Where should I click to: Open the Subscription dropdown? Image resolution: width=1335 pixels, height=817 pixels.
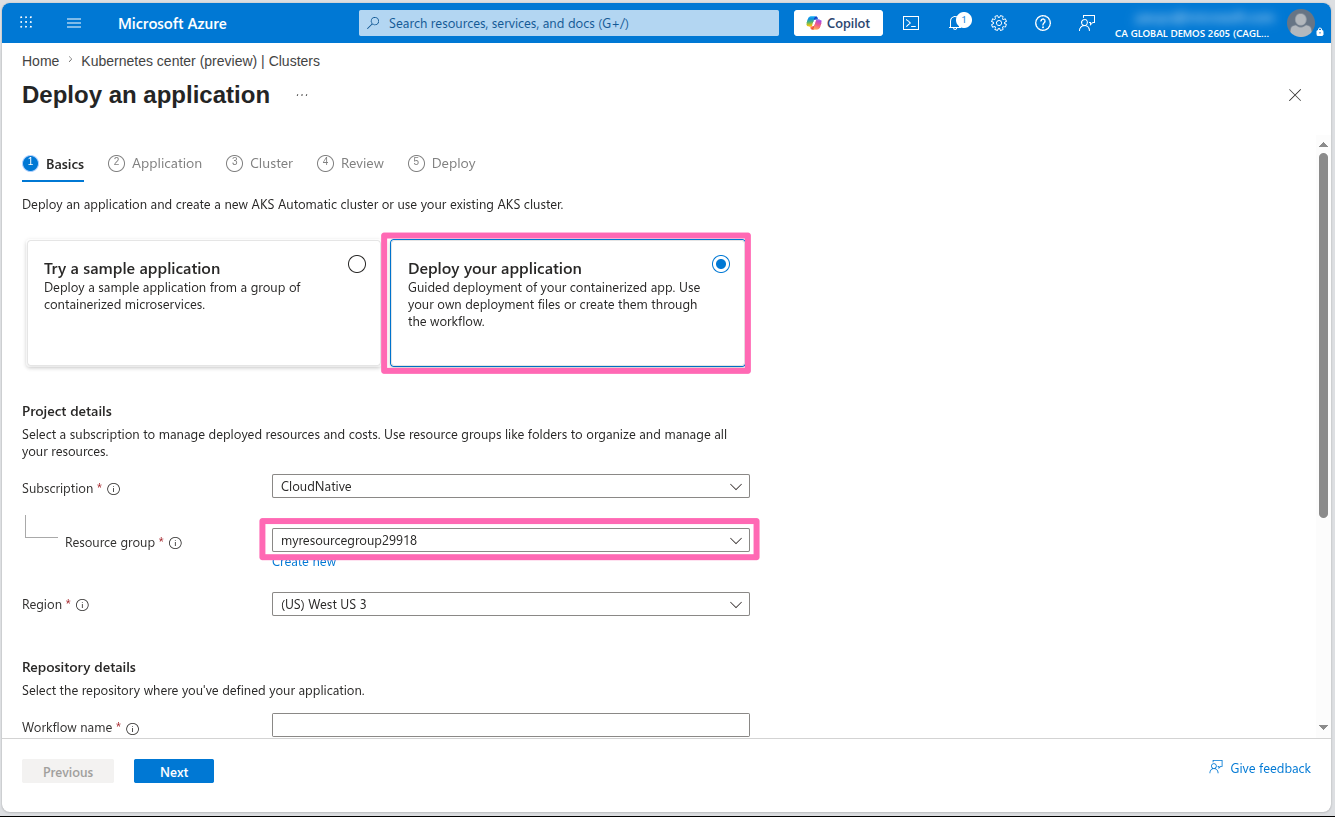(510, 486)
